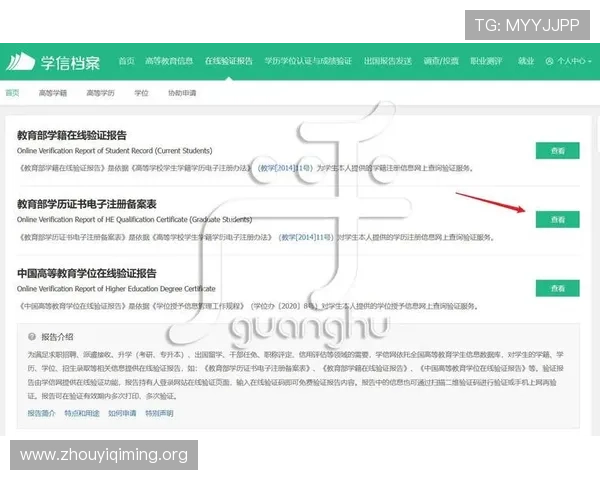Click the 报告介绍 section title
The image size is (600, 480).
57,337
